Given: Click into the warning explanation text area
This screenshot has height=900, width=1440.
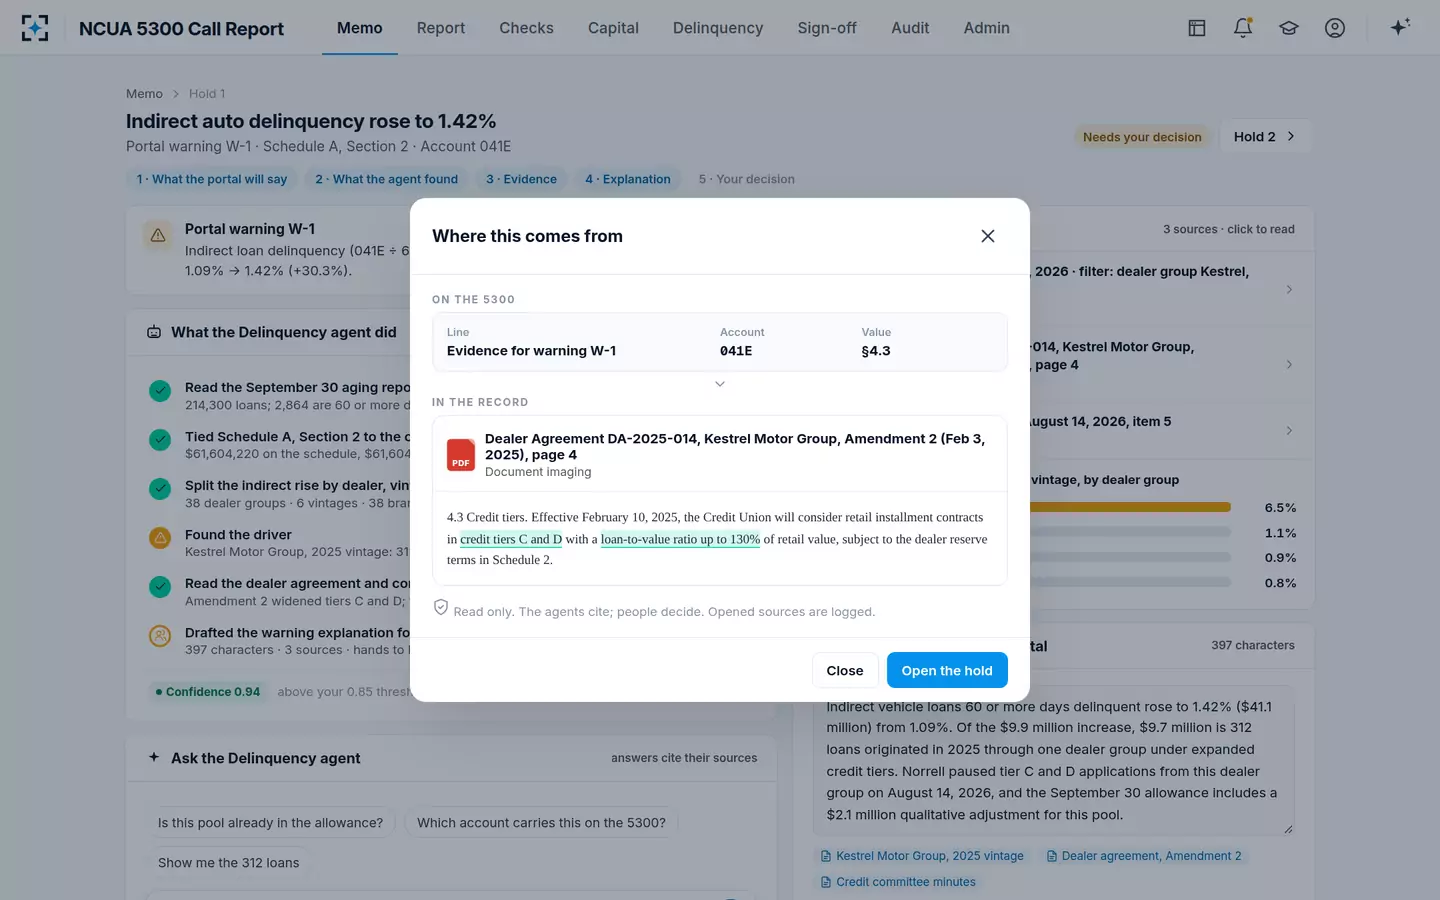Looking at the screenshot, I should 1054,761.
